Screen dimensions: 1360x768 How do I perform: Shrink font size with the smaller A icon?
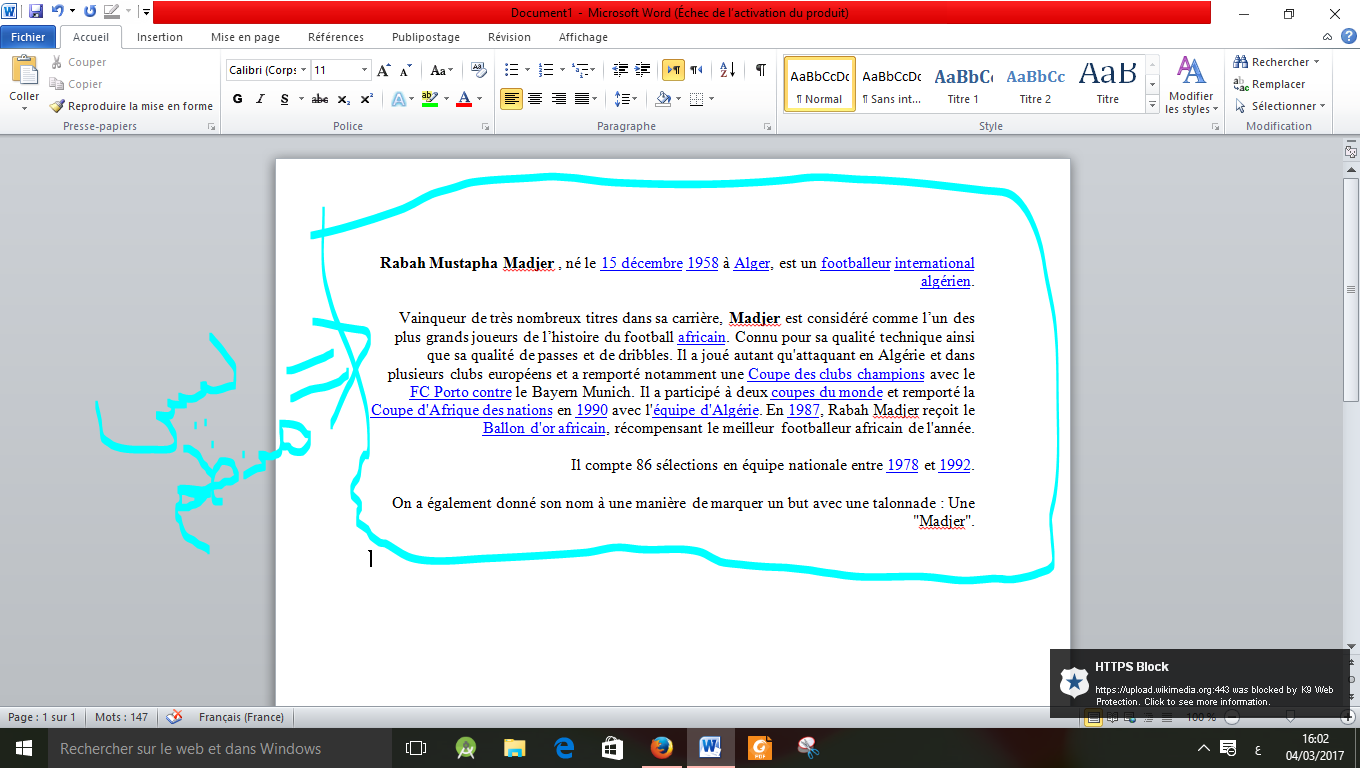[x=405, y=70]
